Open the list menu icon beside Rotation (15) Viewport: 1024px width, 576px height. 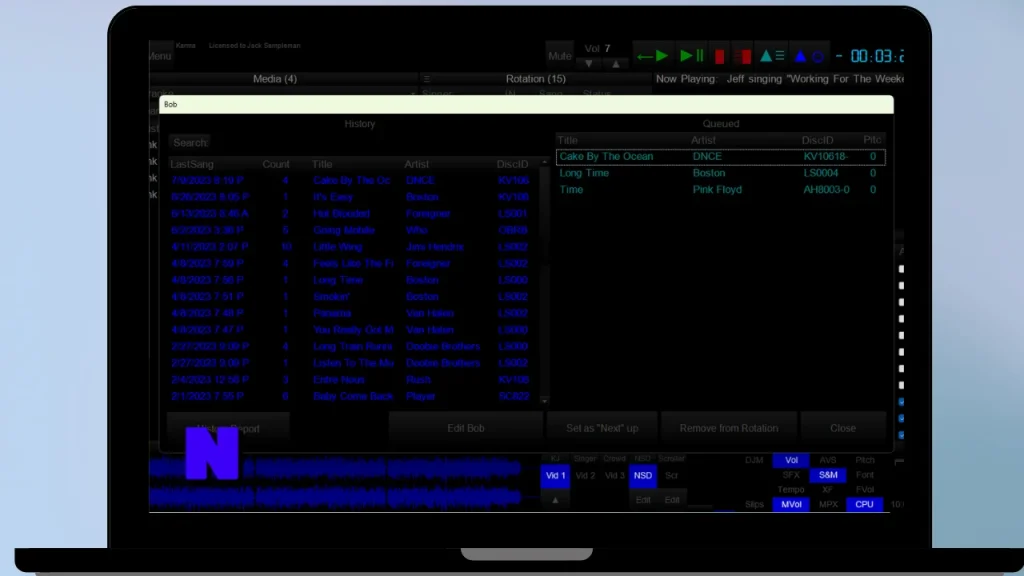coord(426,79)
